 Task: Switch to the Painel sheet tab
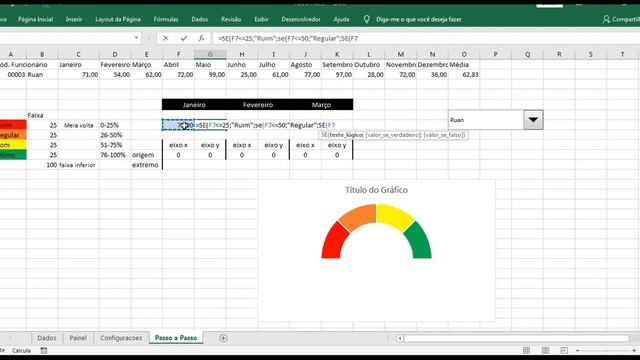tap(78, 338)
